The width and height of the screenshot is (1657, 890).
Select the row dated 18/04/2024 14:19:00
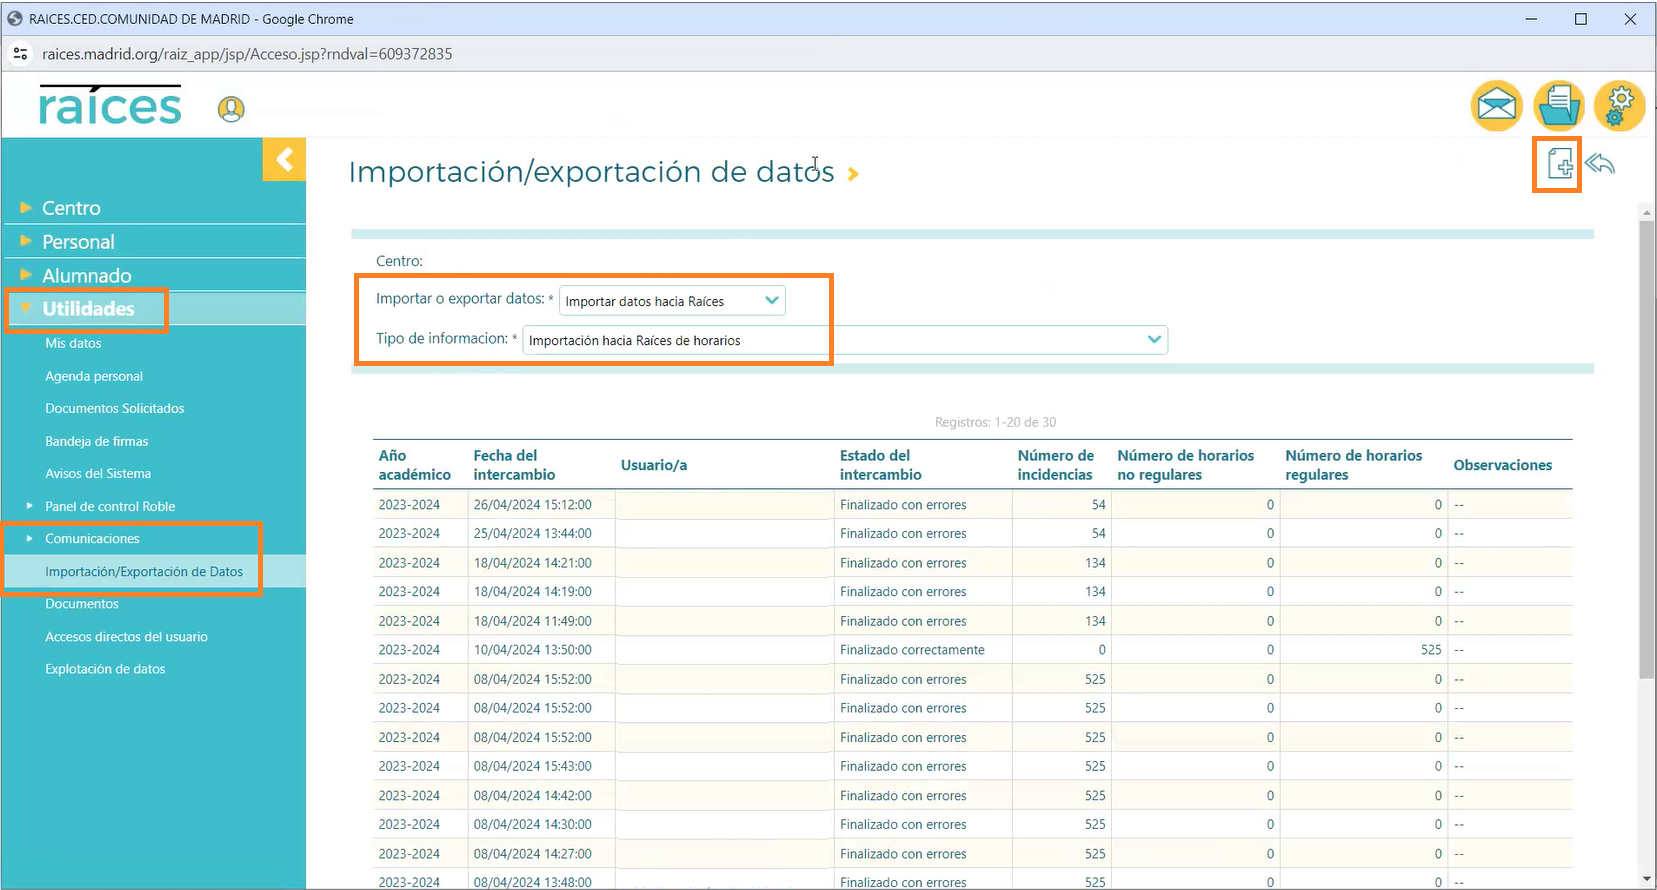tap(972, 591)
